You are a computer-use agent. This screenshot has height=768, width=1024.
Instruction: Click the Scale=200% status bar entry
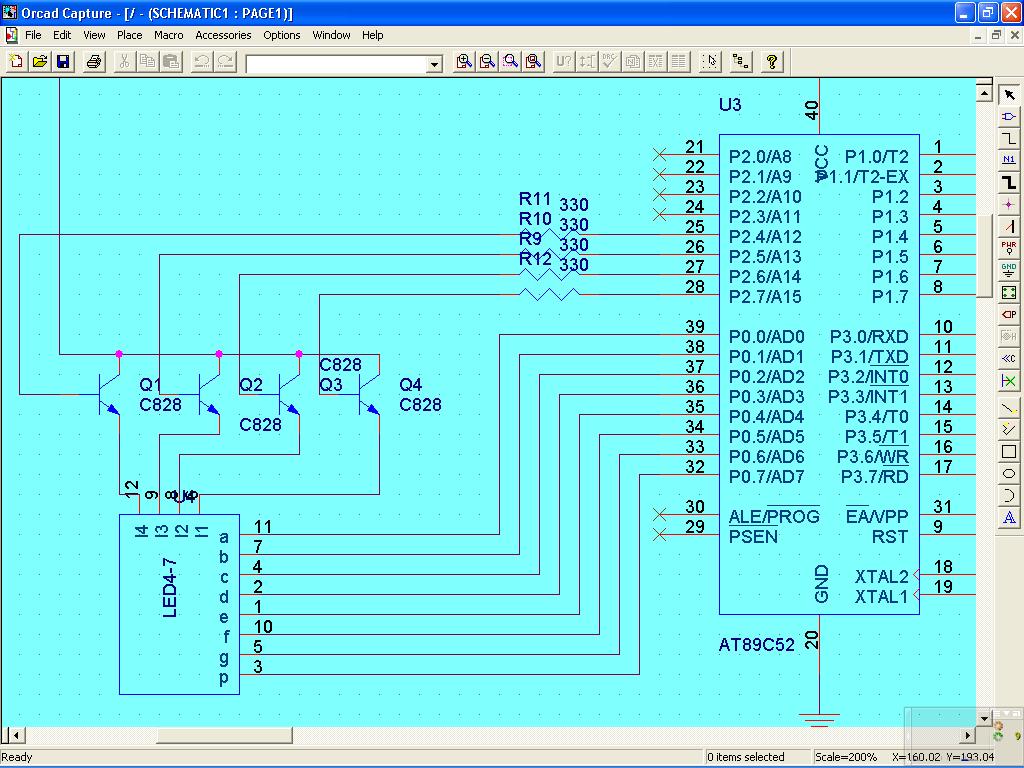pyautogui.click(x=846, y=757)
